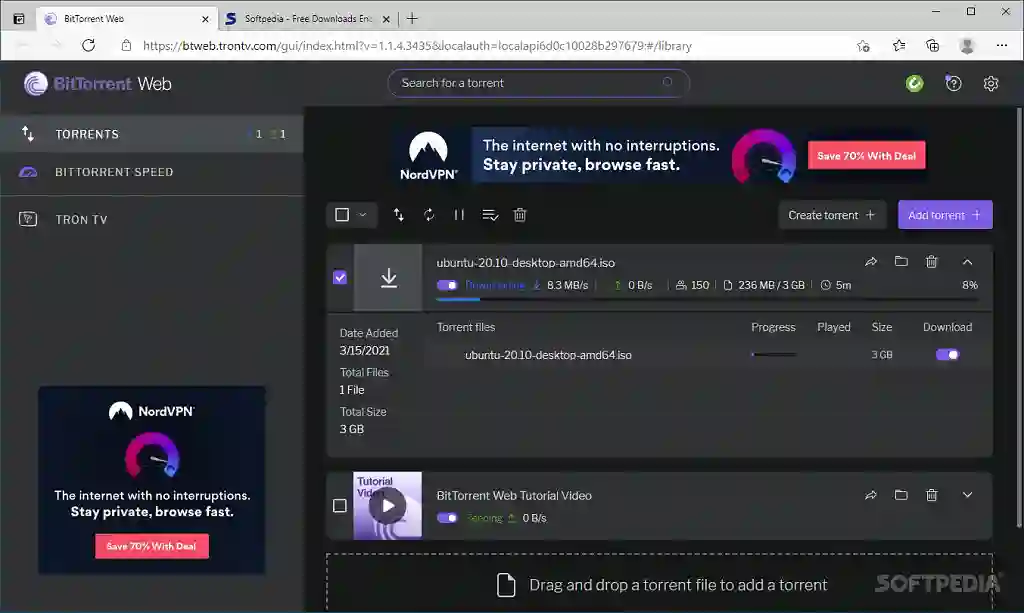
Task: Click the green status check icon
Action: coord(914,83)
